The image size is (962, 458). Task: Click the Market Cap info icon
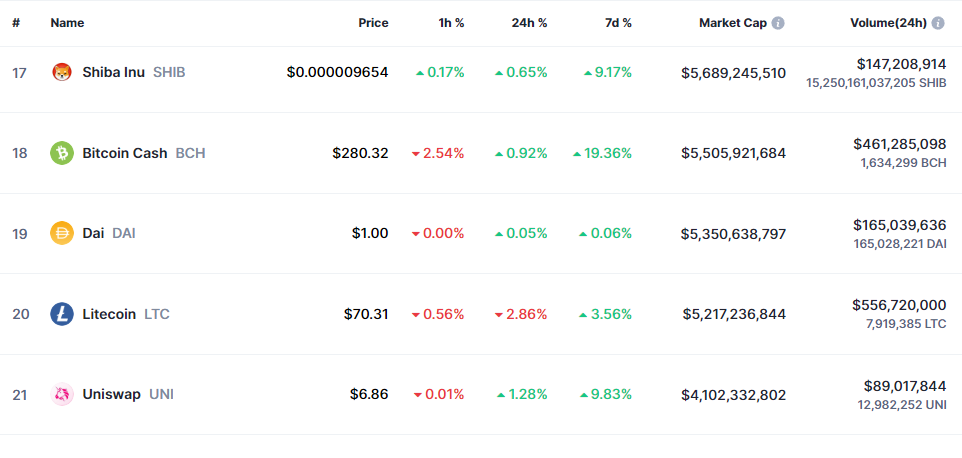coord(778,22)
